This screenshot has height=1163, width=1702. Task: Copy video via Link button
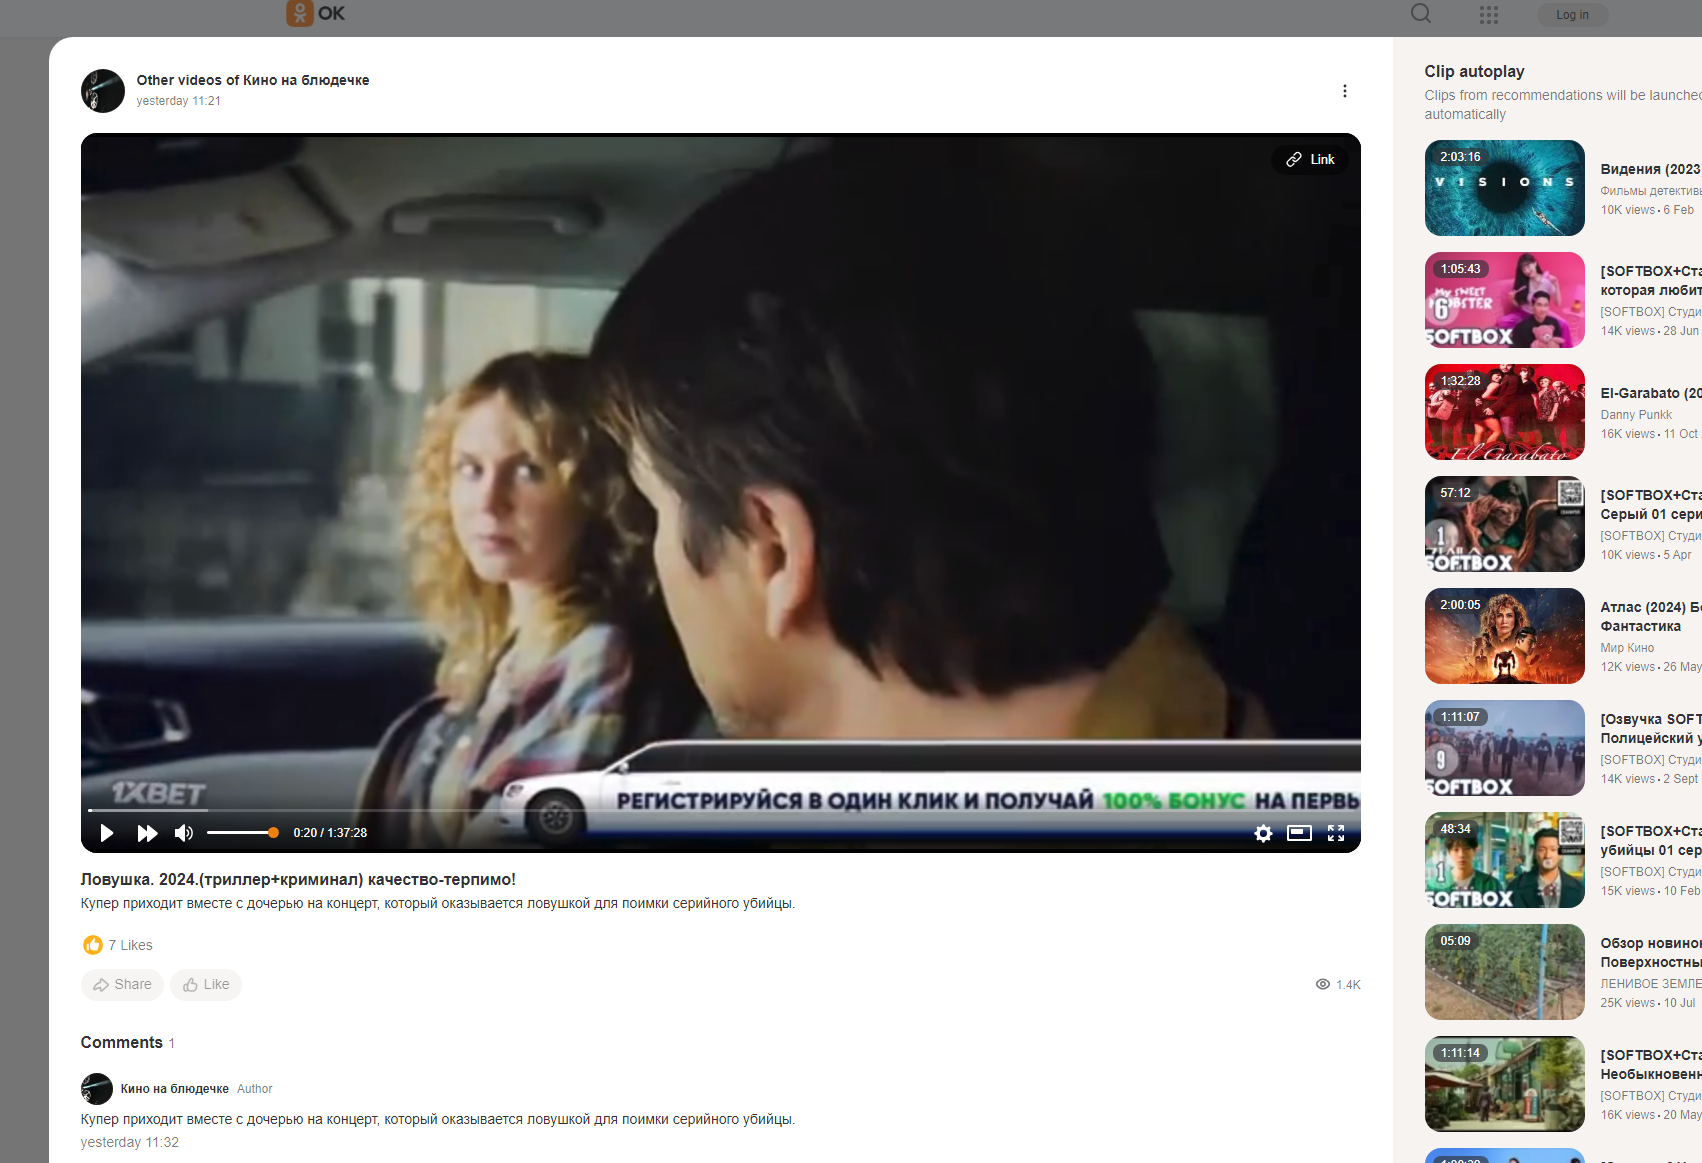point(1310,159)
